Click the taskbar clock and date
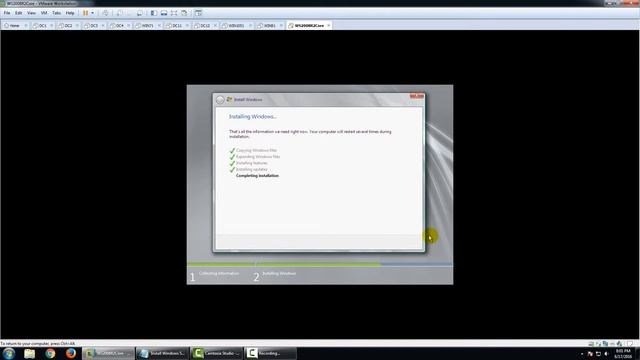640x360 pixels. click(623, 353)
